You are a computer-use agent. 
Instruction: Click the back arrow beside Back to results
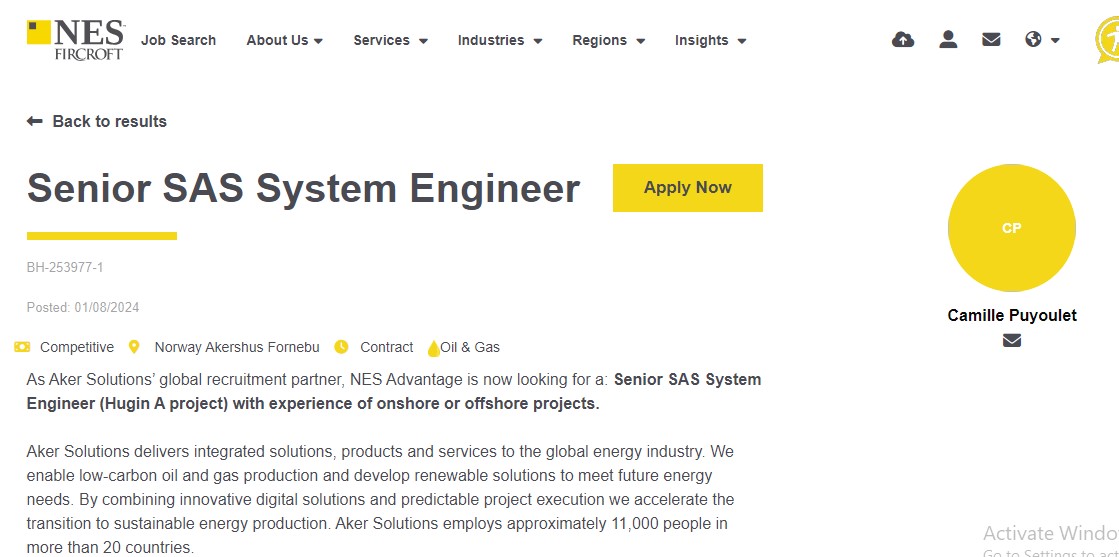(34, 121)
